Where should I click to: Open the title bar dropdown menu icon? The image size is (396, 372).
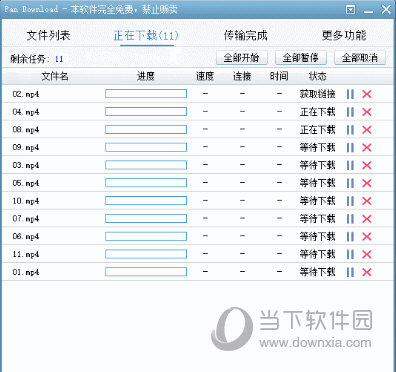[351, 10]
